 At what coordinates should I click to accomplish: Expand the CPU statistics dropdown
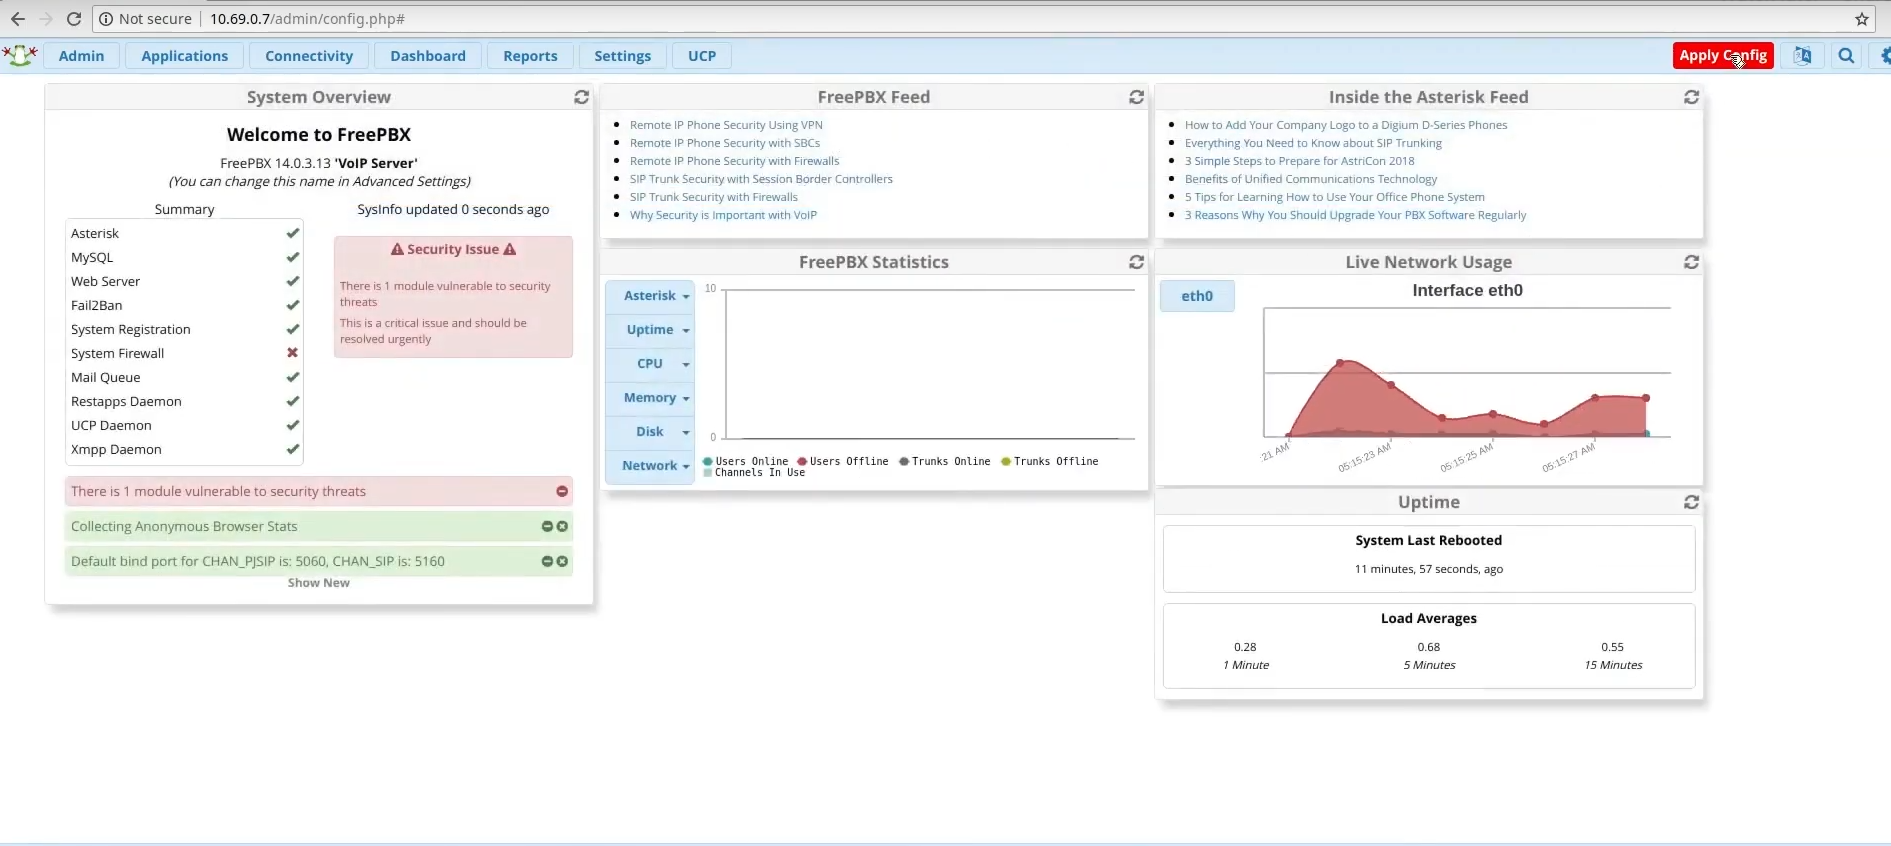tap(650, 364)
